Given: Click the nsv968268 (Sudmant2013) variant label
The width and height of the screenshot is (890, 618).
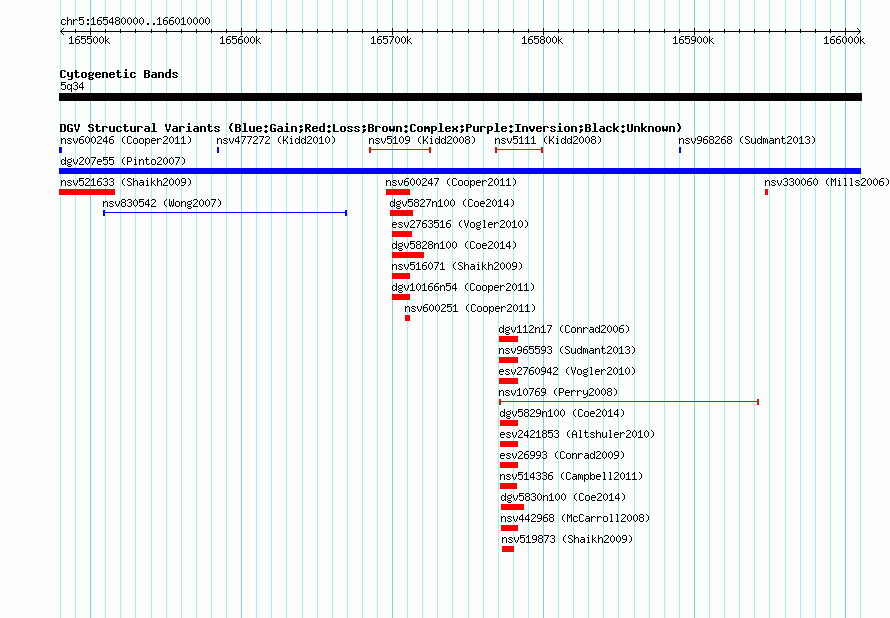Looking at the screenshot, I should [747, 140].
